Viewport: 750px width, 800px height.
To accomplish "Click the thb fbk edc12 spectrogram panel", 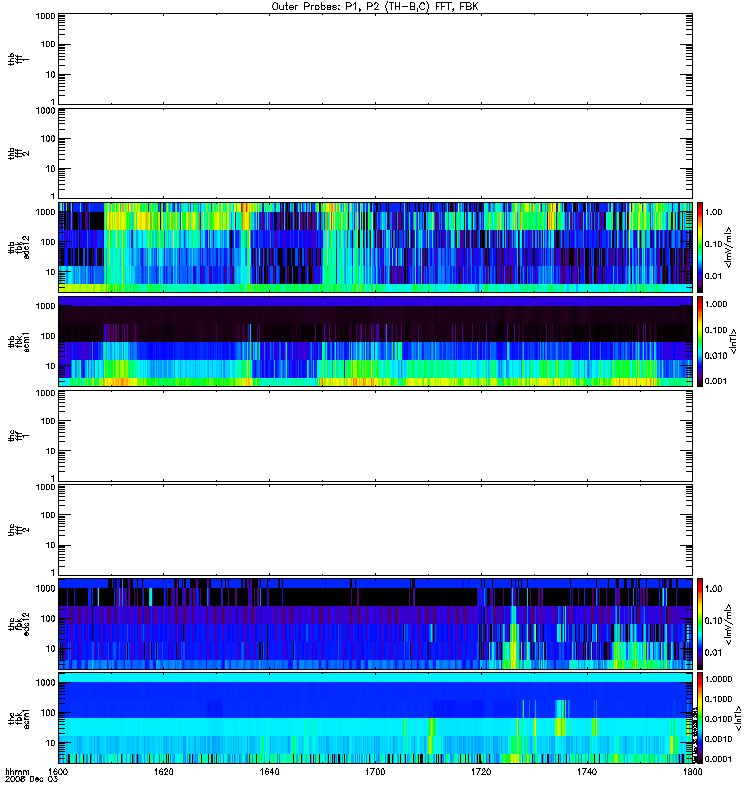I will click(x=376, y=247).
